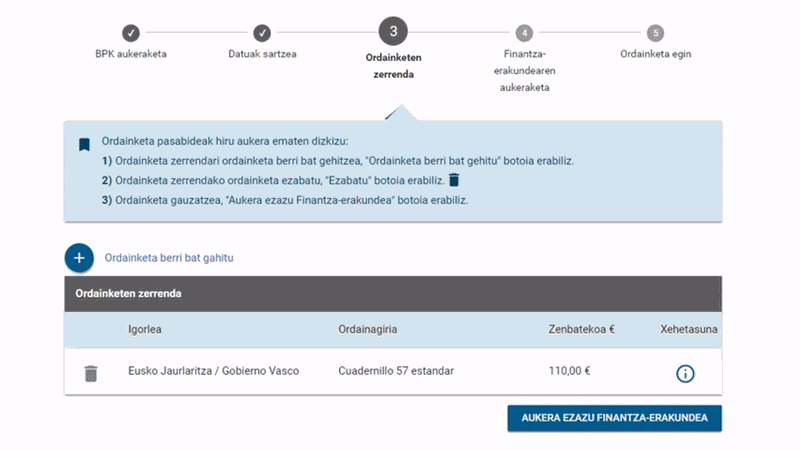This screenshot has width=800, height=451.
Task: Go to step 4 numbered circle
Action: pos(524,33)
